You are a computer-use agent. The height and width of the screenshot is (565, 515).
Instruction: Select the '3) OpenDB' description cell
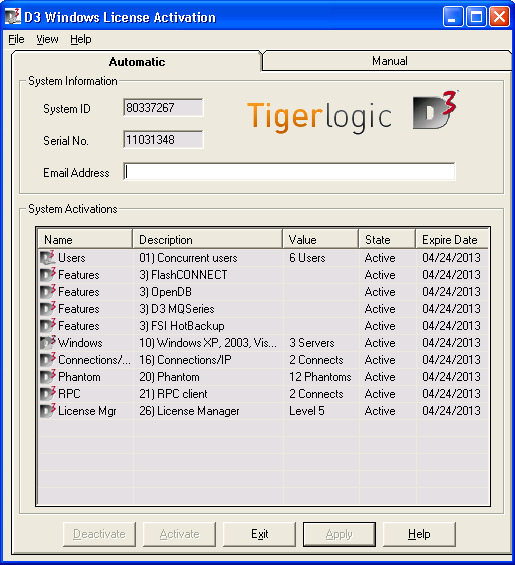pyautogui.click(x=208, y=292)
